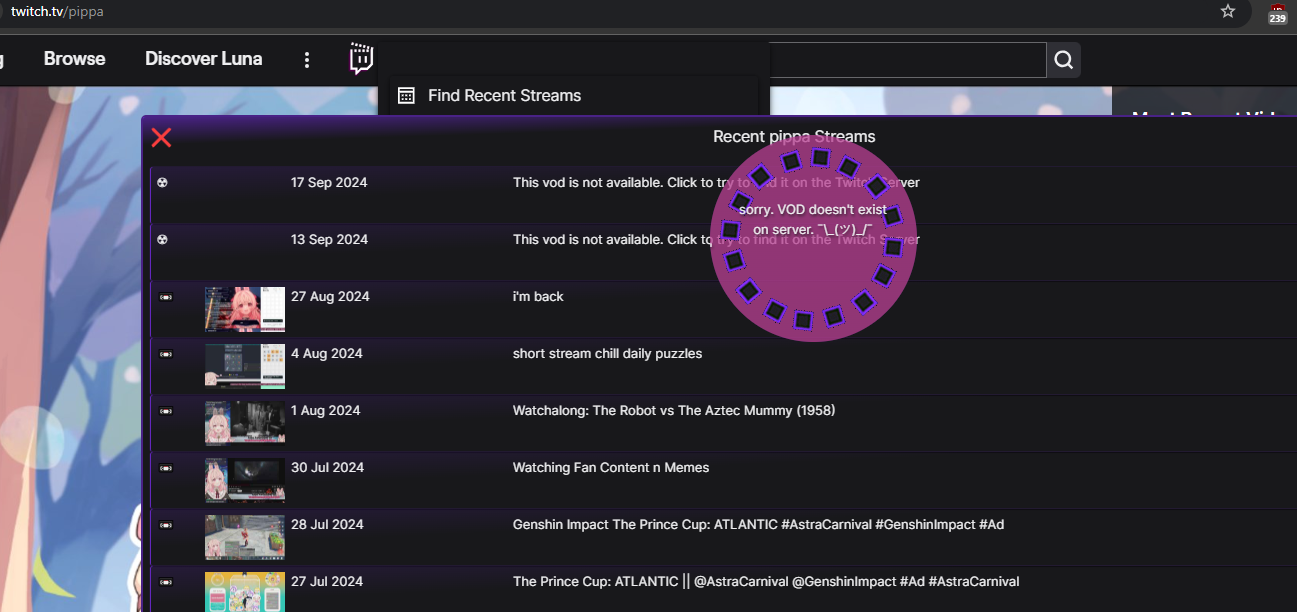
Task: Click the VOD icon on the 1 Aug 2024 row
Action: (165, 411)
